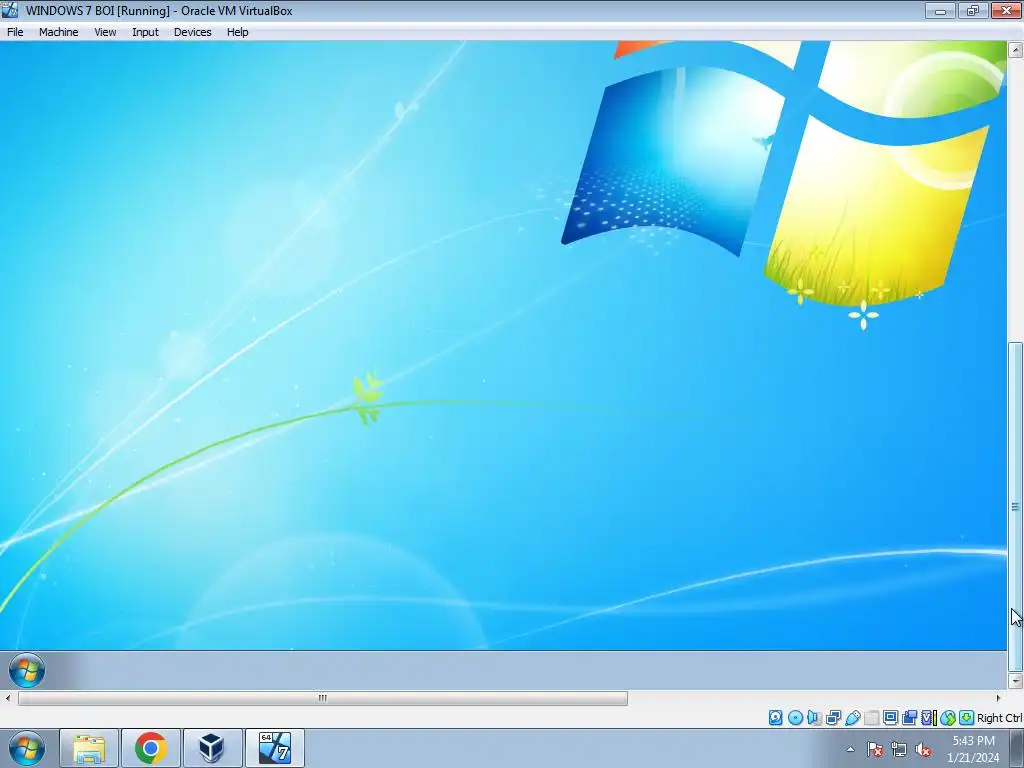1024x768 pixels.
Task: Show hidden system tray icons
Action: [x=850, y=749]
